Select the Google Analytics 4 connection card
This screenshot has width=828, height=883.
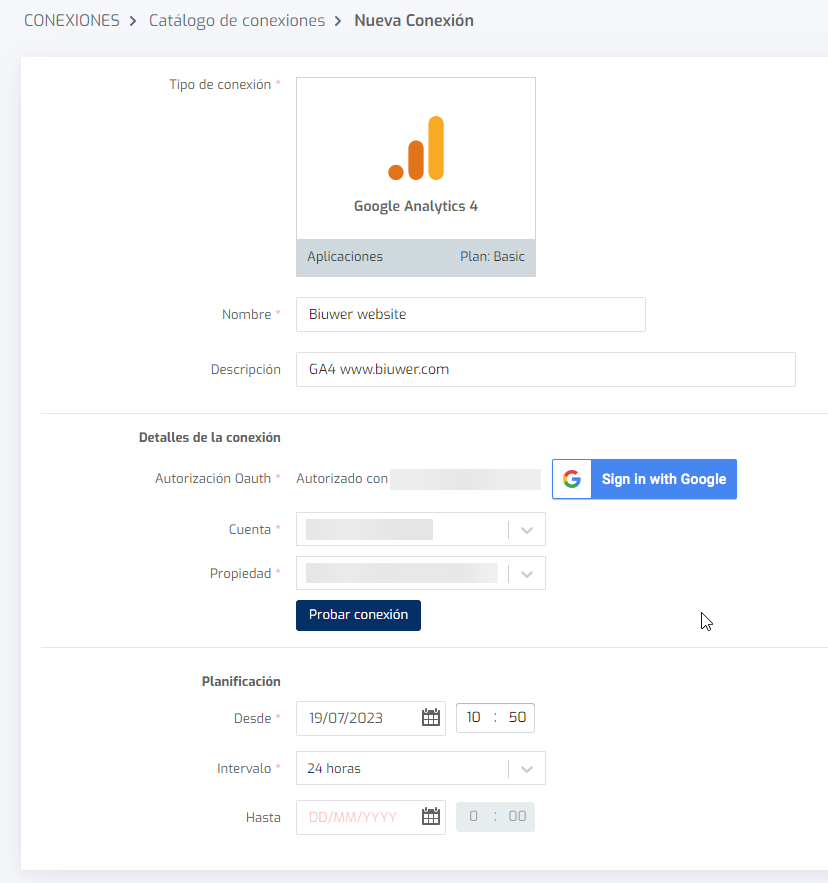pos(416,177)
